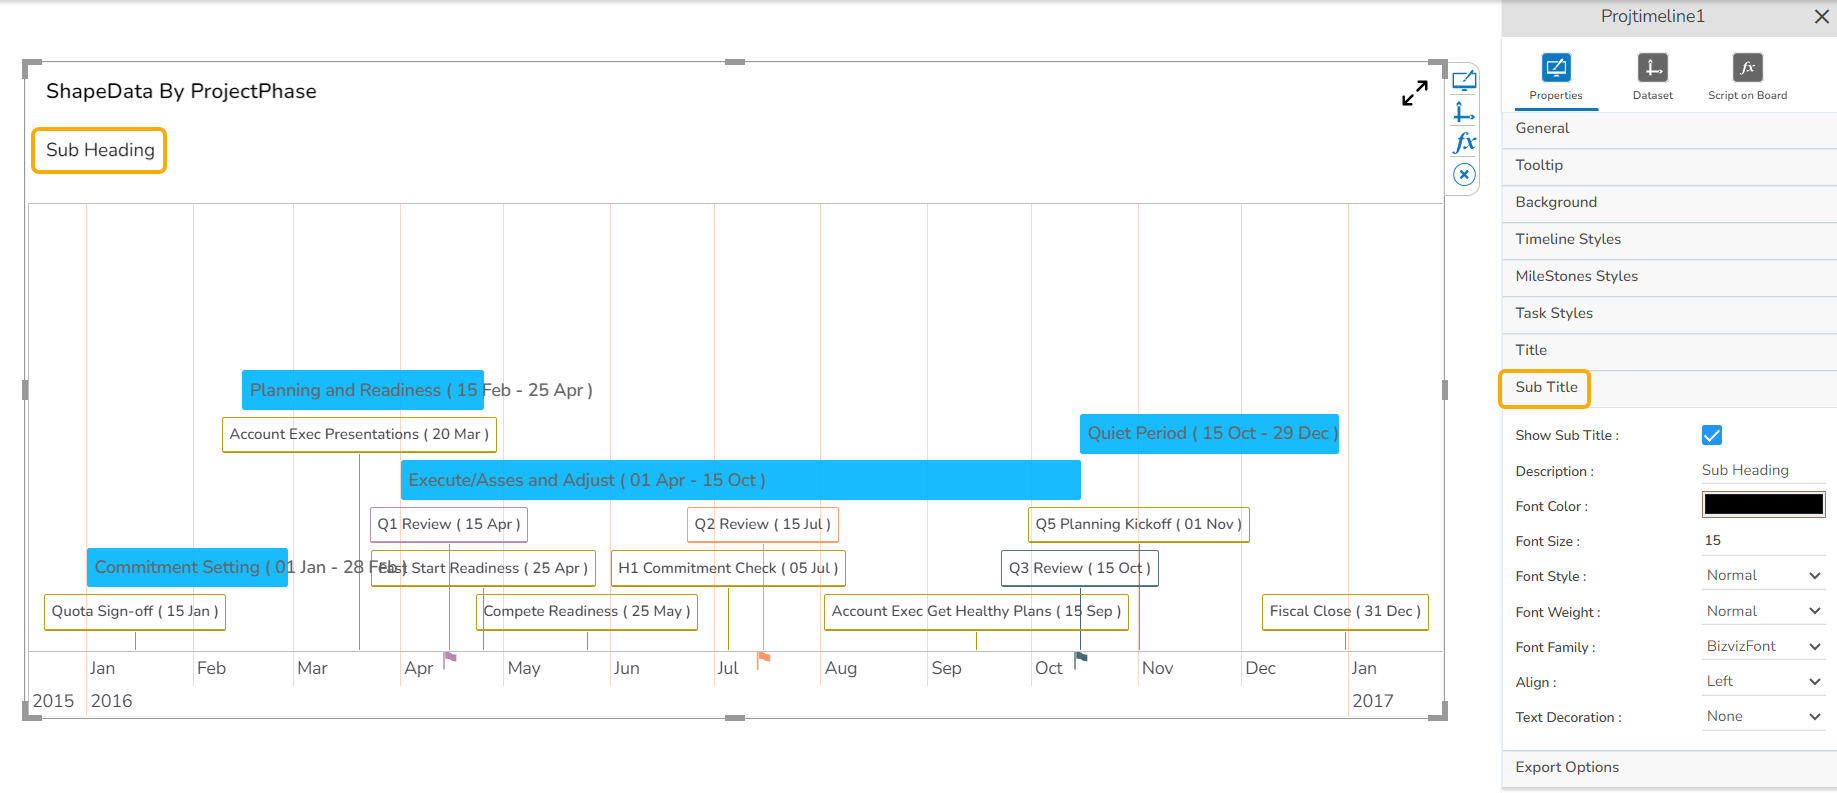Click the Sub Heading chart subtitle
This screenshot has height=793, width=1837.
point(100,150)
